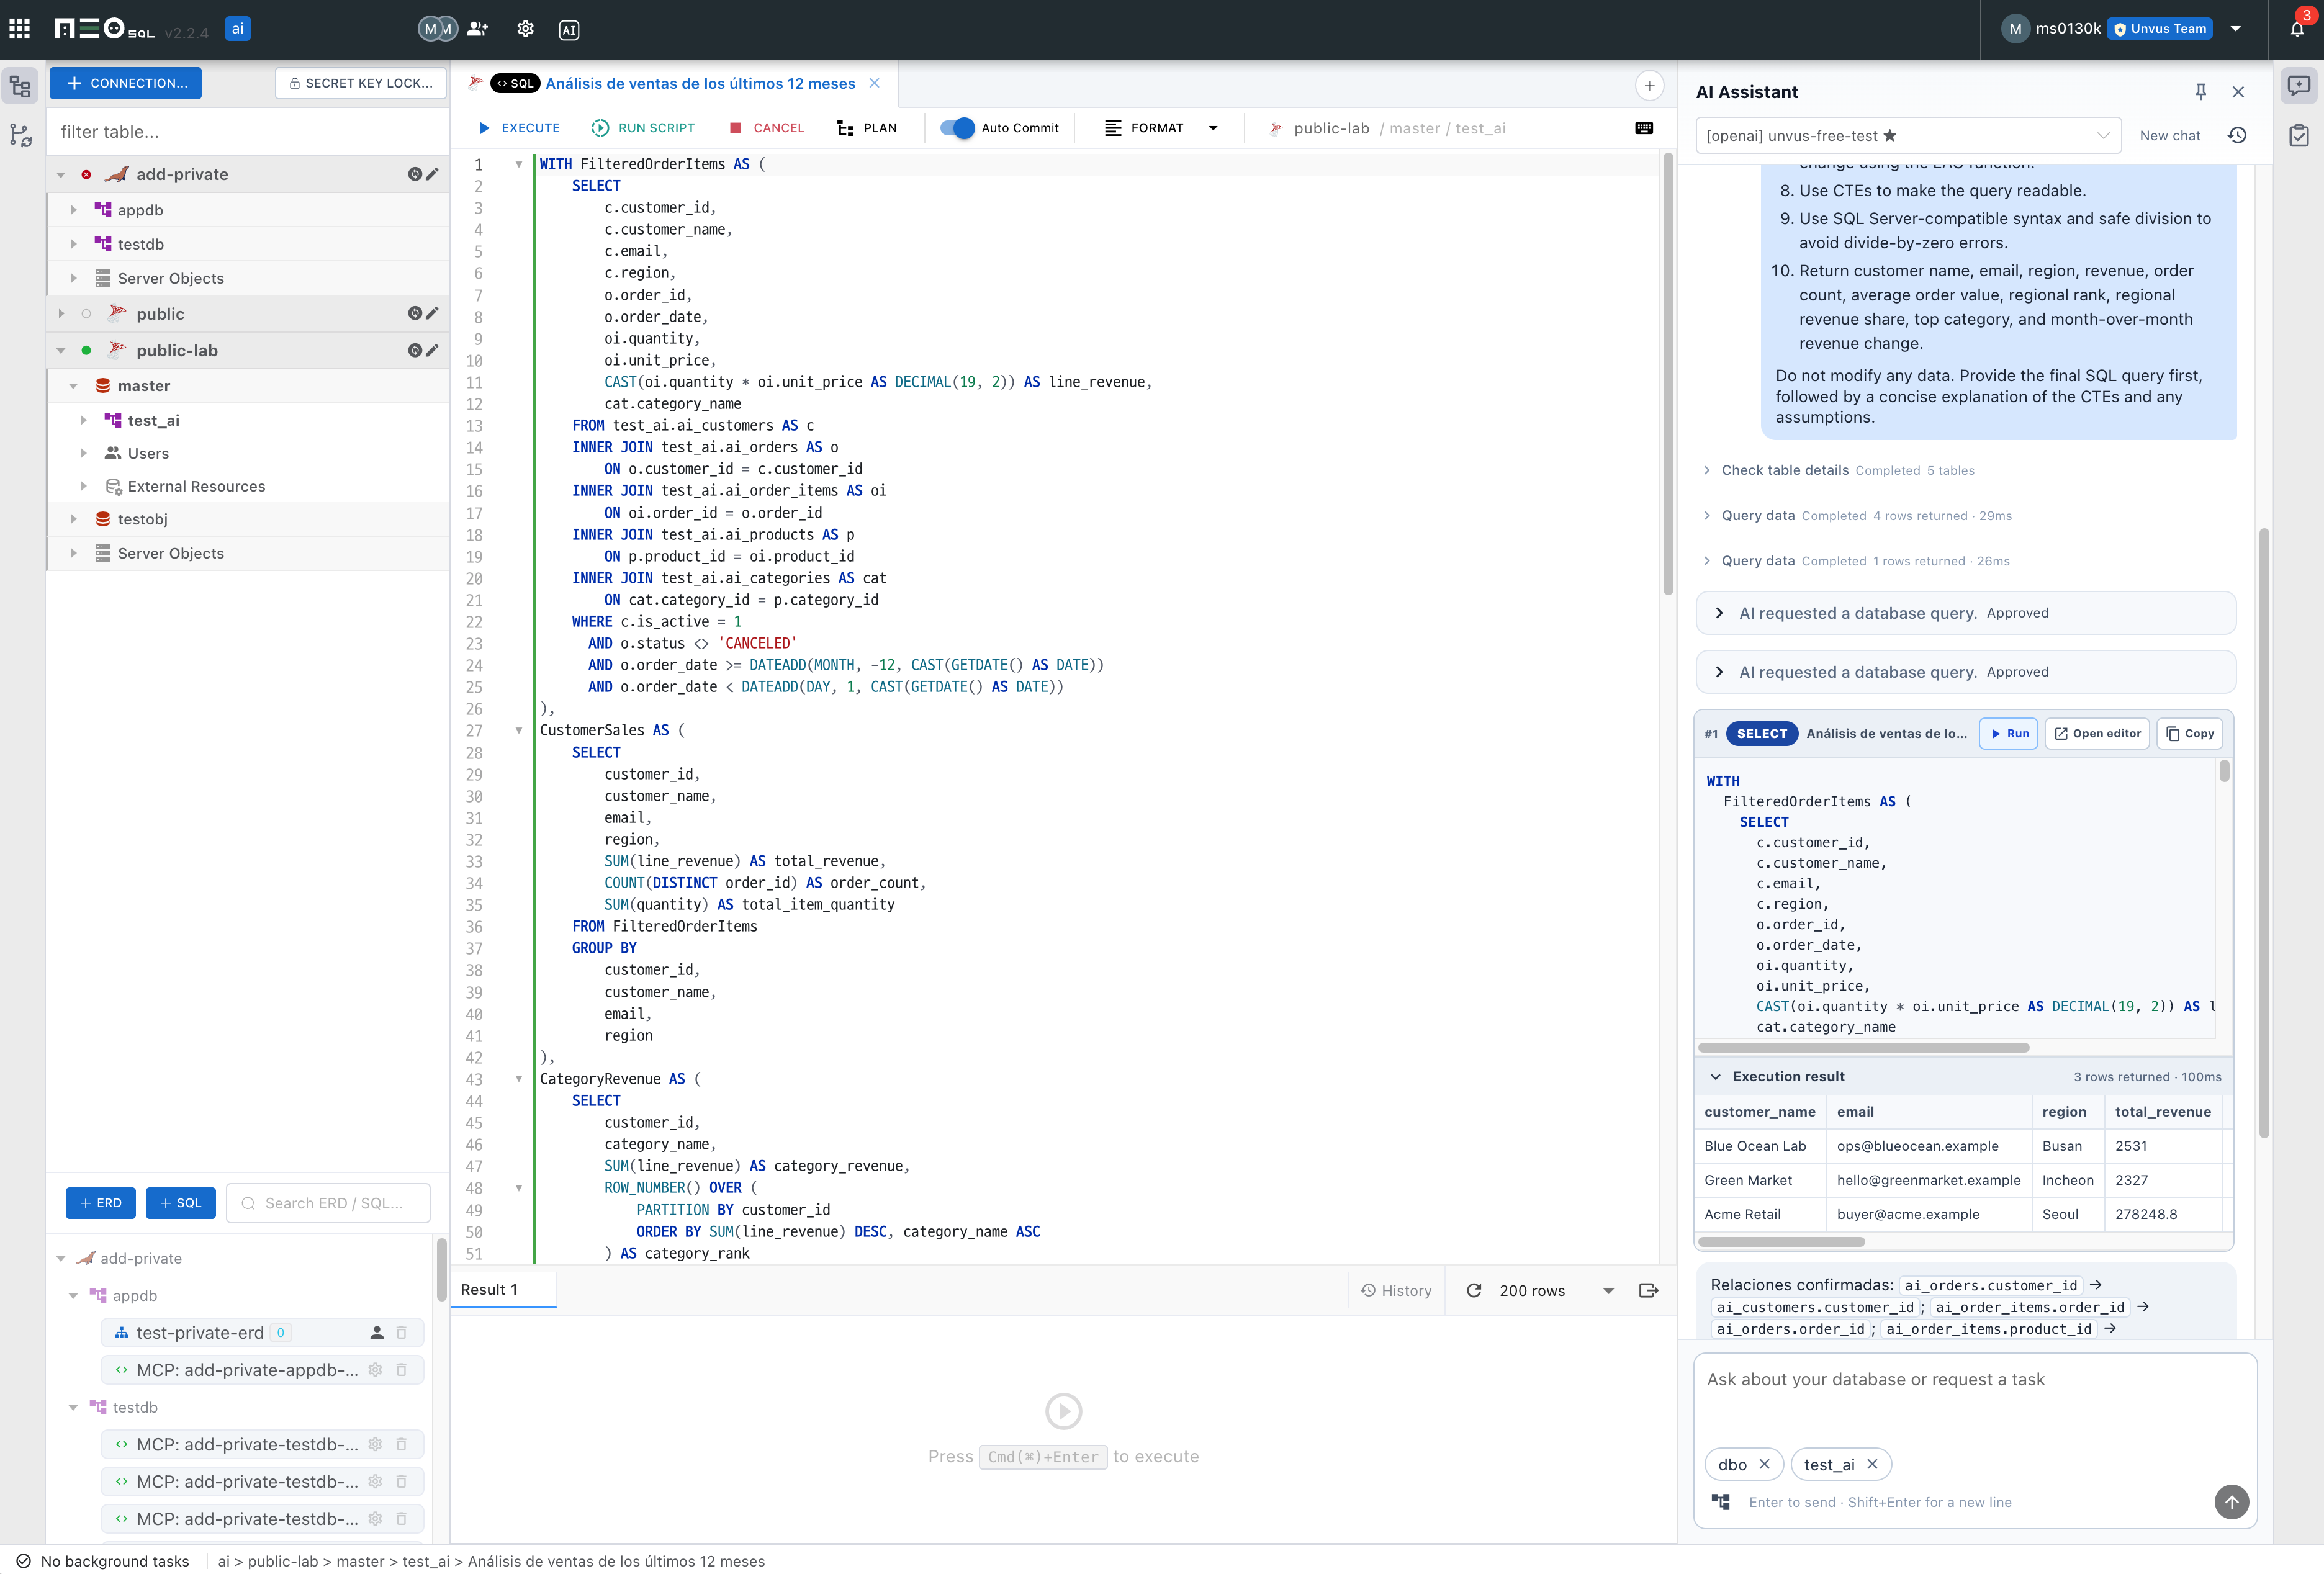Click the execution result horizontal scrollbar

coord(1781,1242)
